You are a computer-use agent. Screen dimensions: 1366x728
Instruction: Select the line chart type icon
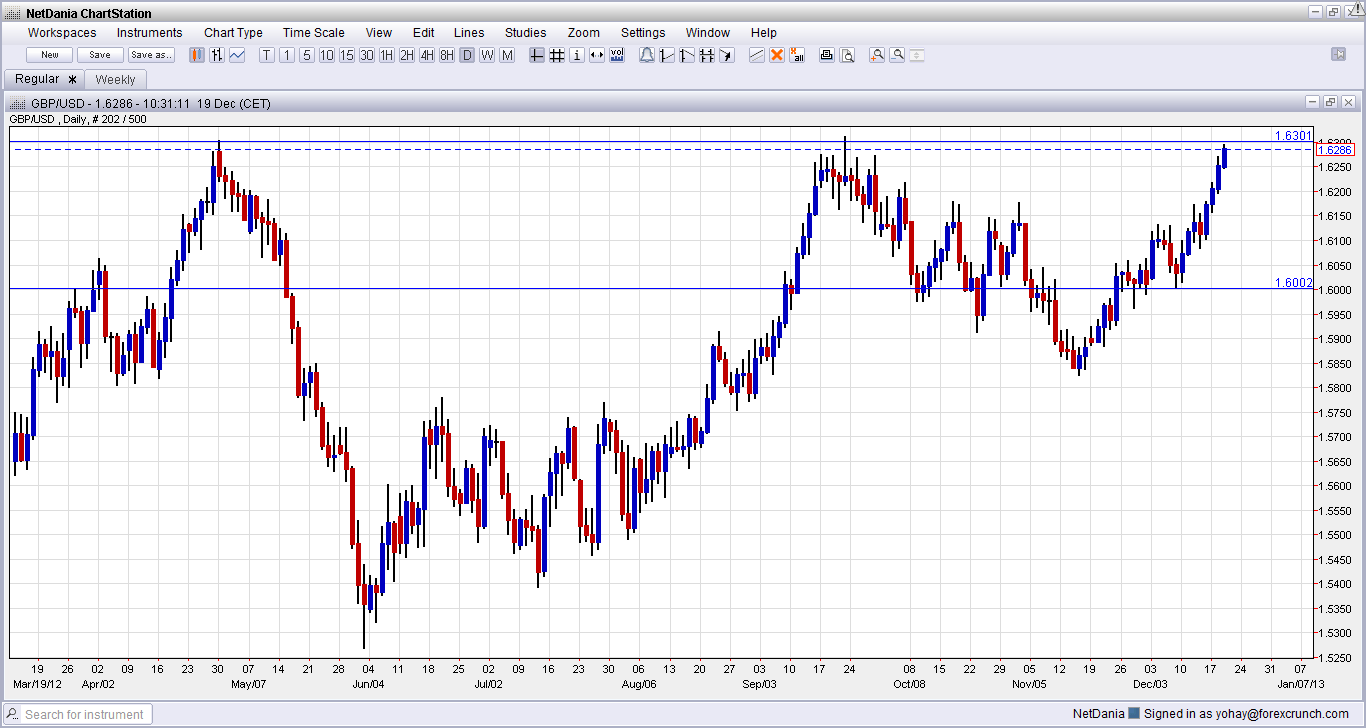[x=237, y=55]
